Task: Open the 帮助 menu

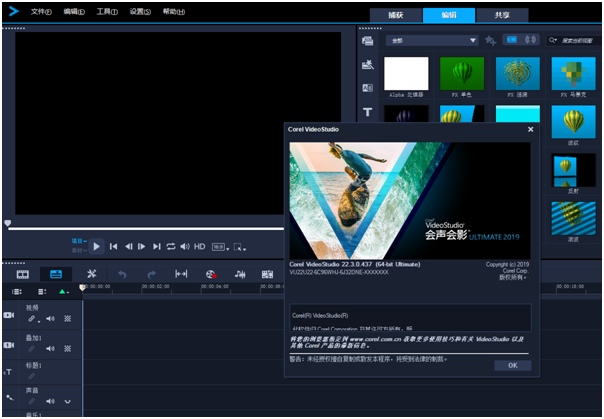Action: coord(173,12)
